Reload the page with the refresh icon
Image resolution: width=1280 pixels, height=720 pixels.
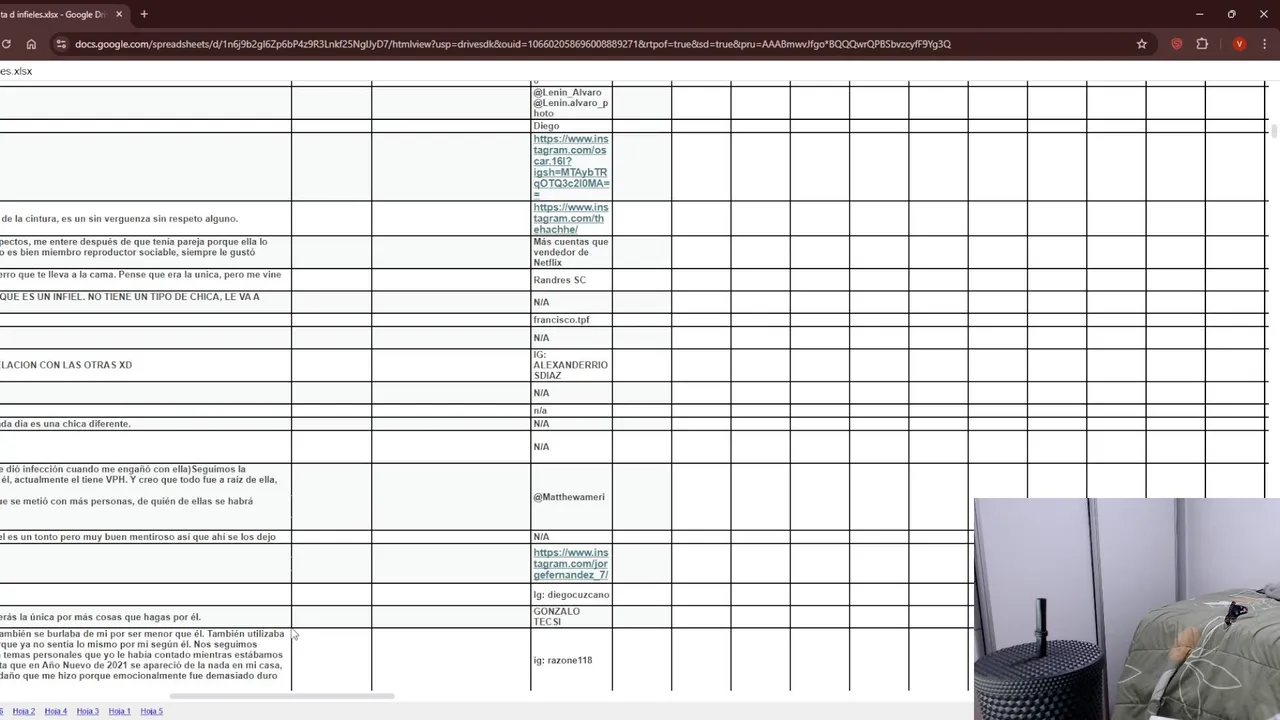pyautogui.click(x=6, y=44)
